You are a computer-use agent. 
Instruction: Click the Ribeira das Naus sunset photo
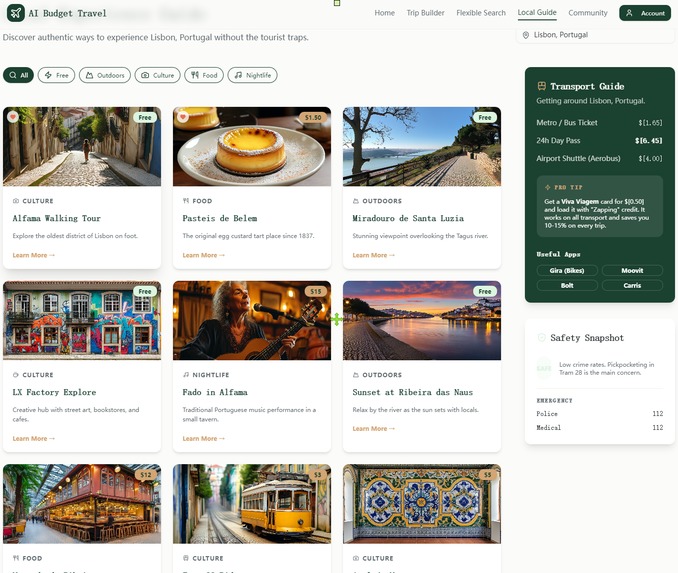coord(422,320)
